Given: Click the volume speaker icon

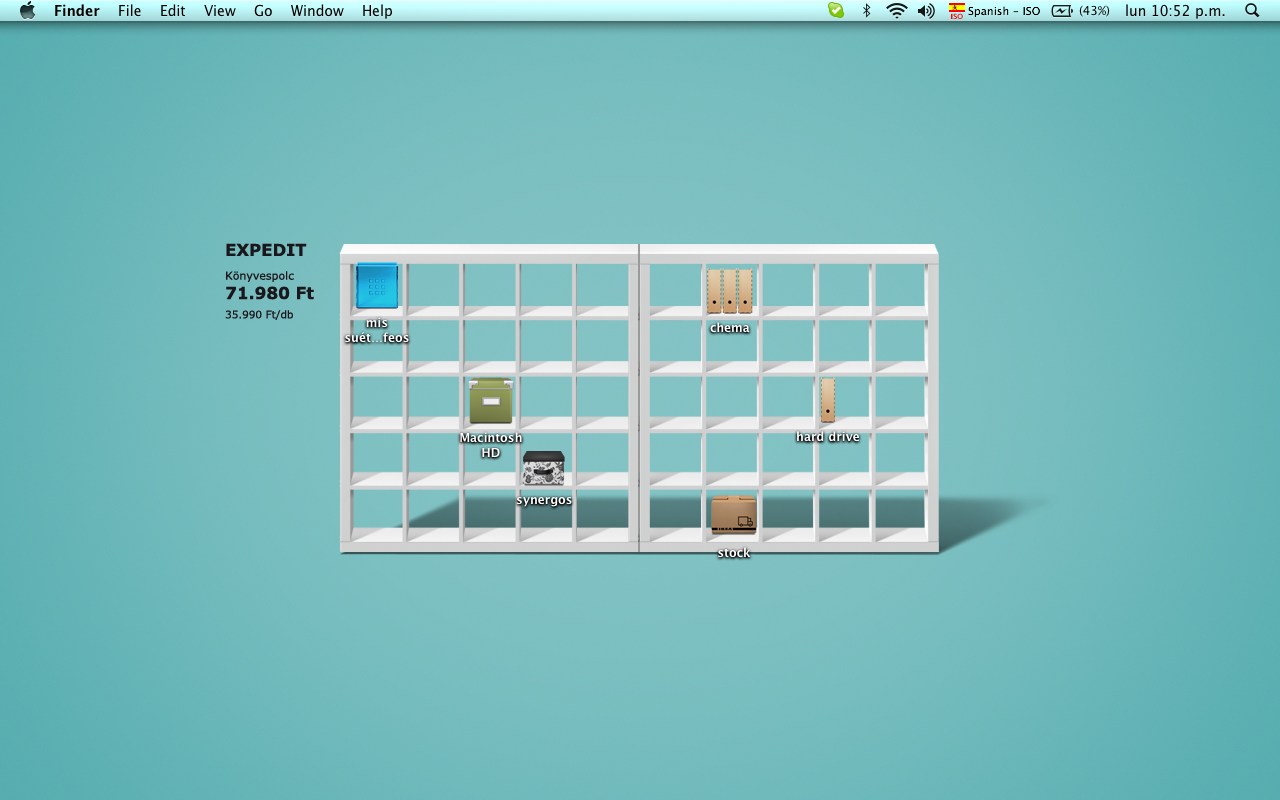Looking at the screenshot, I should pyautogui.click(x=927, y=11).
